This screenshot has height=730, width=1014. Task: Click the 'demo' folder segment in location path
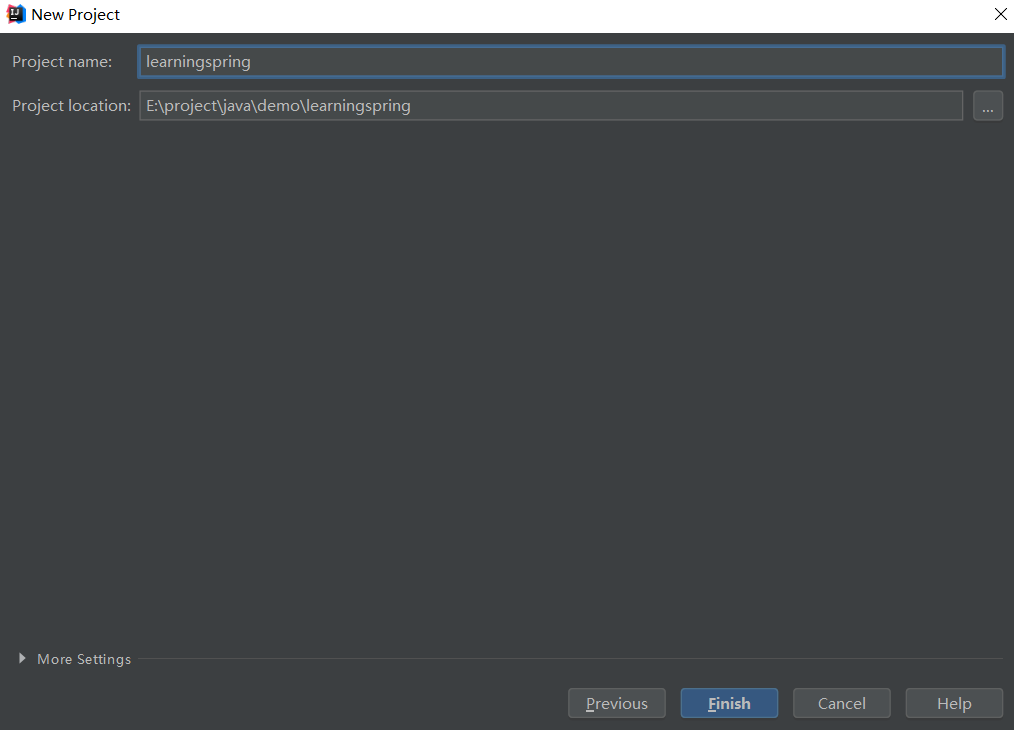pyautogui.click(x=278, y=106)
